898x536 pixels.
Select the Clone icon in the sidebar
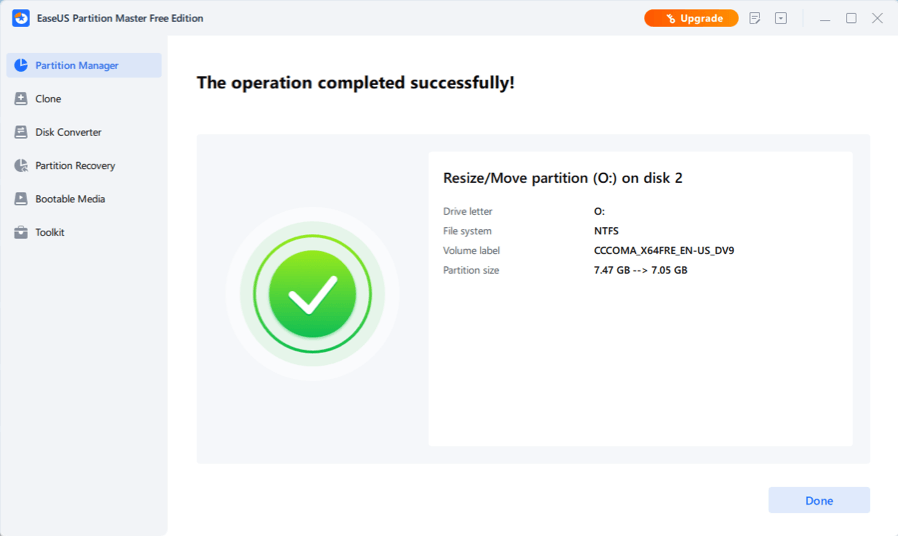pyautogui.click(x=21, y=99)
